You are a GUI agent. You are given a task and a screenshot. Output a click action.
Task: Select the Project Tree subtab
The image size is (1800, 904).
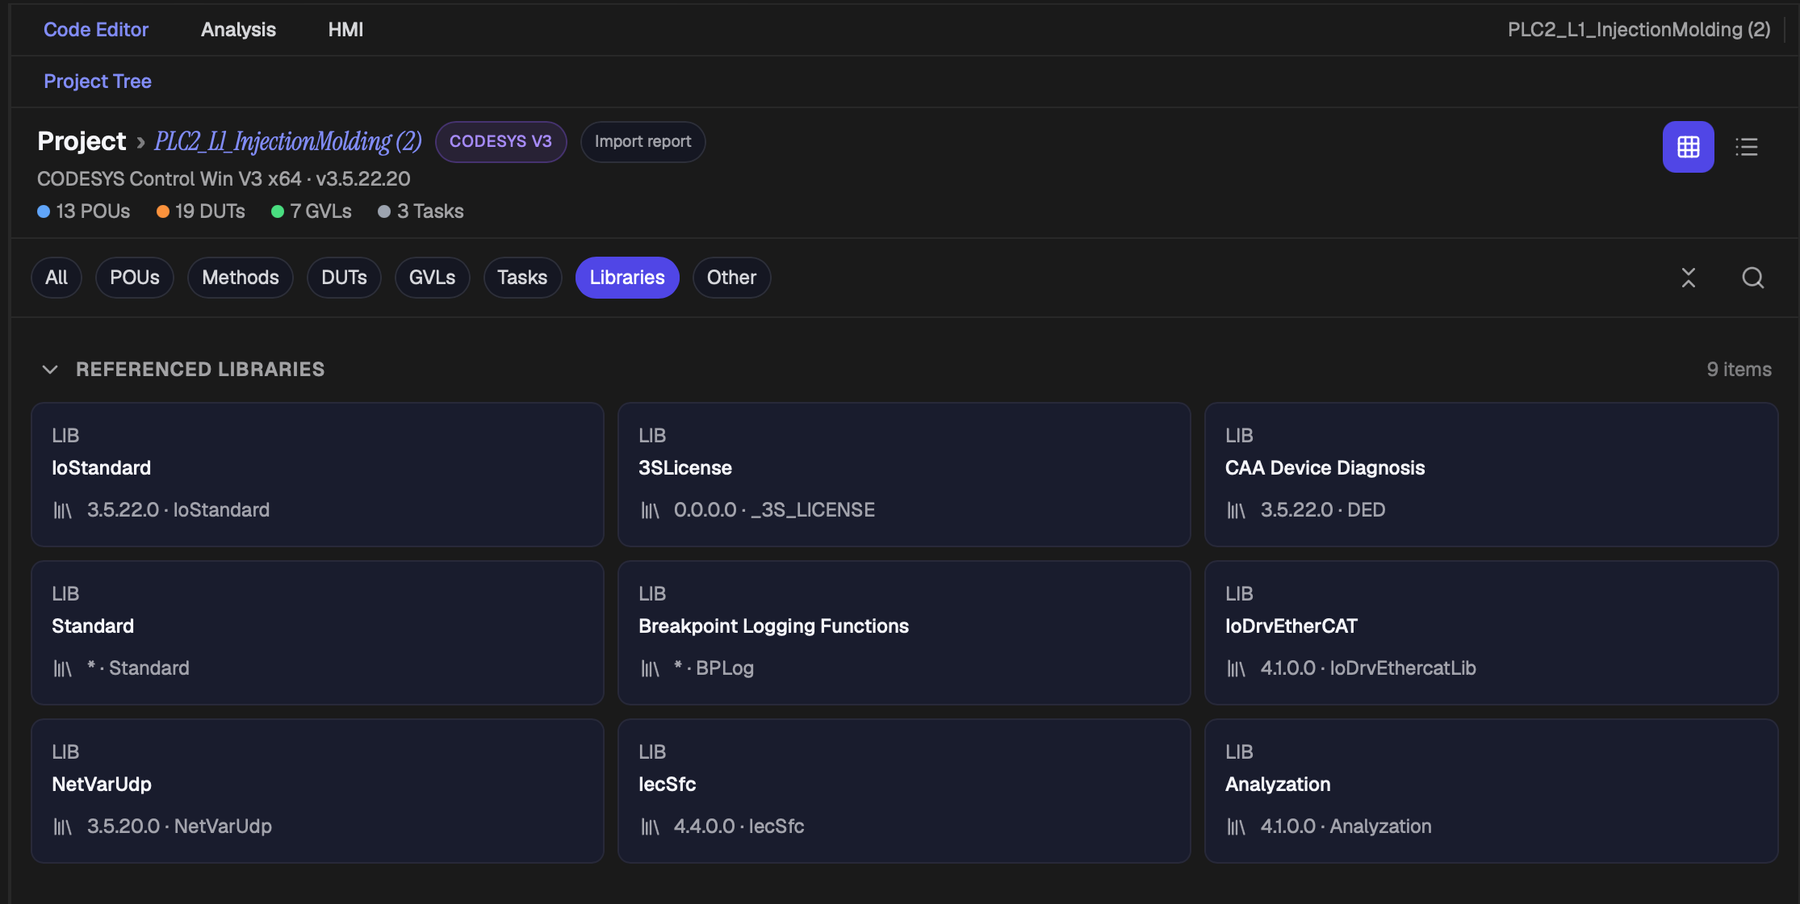(97, 81)
